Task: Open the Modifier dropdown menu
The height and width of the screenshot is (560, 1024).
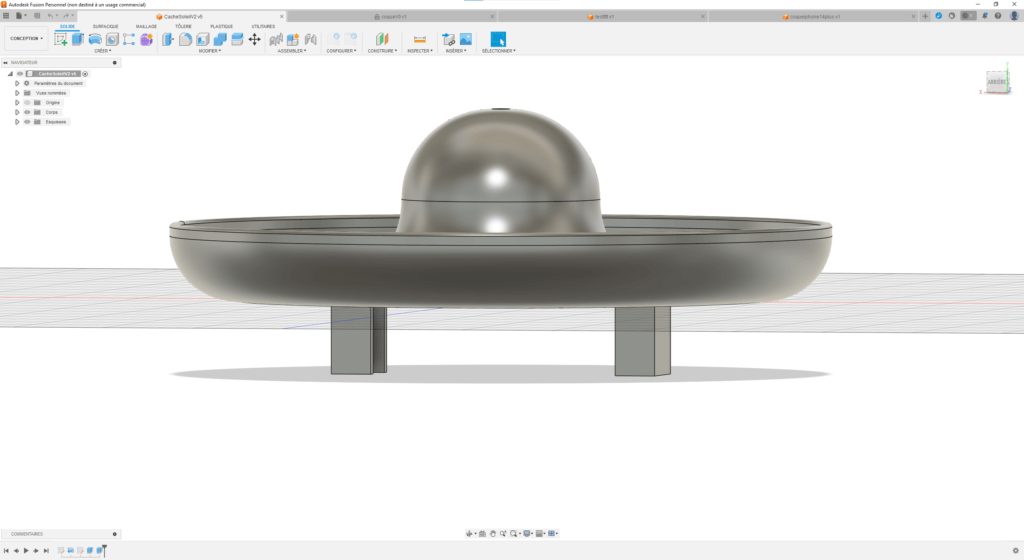Action: click(210, 51)
